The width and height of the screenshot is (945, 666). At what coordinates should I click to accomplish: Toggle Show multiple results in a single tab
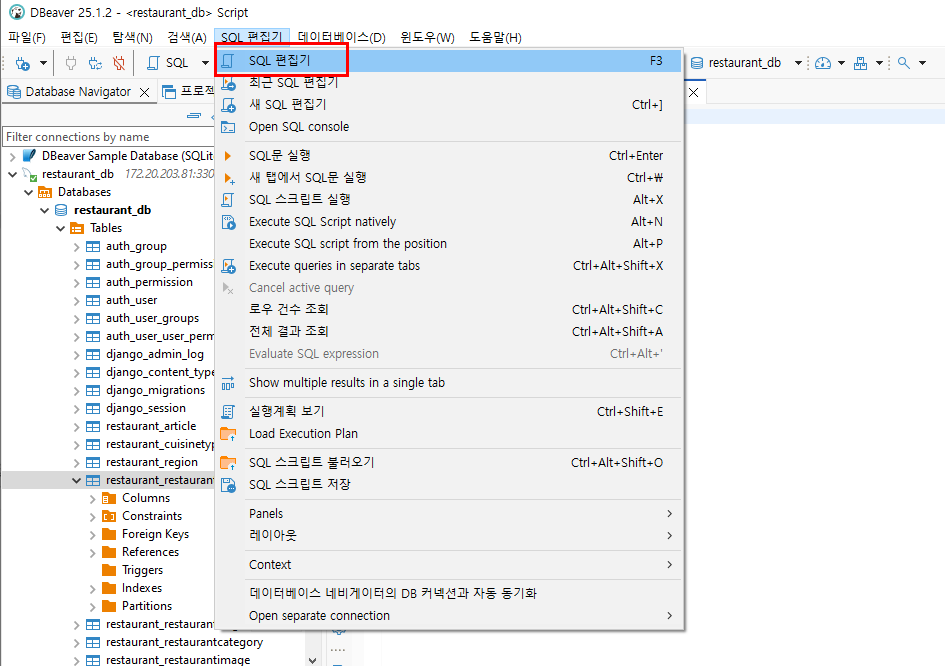(x=450, y=383)
